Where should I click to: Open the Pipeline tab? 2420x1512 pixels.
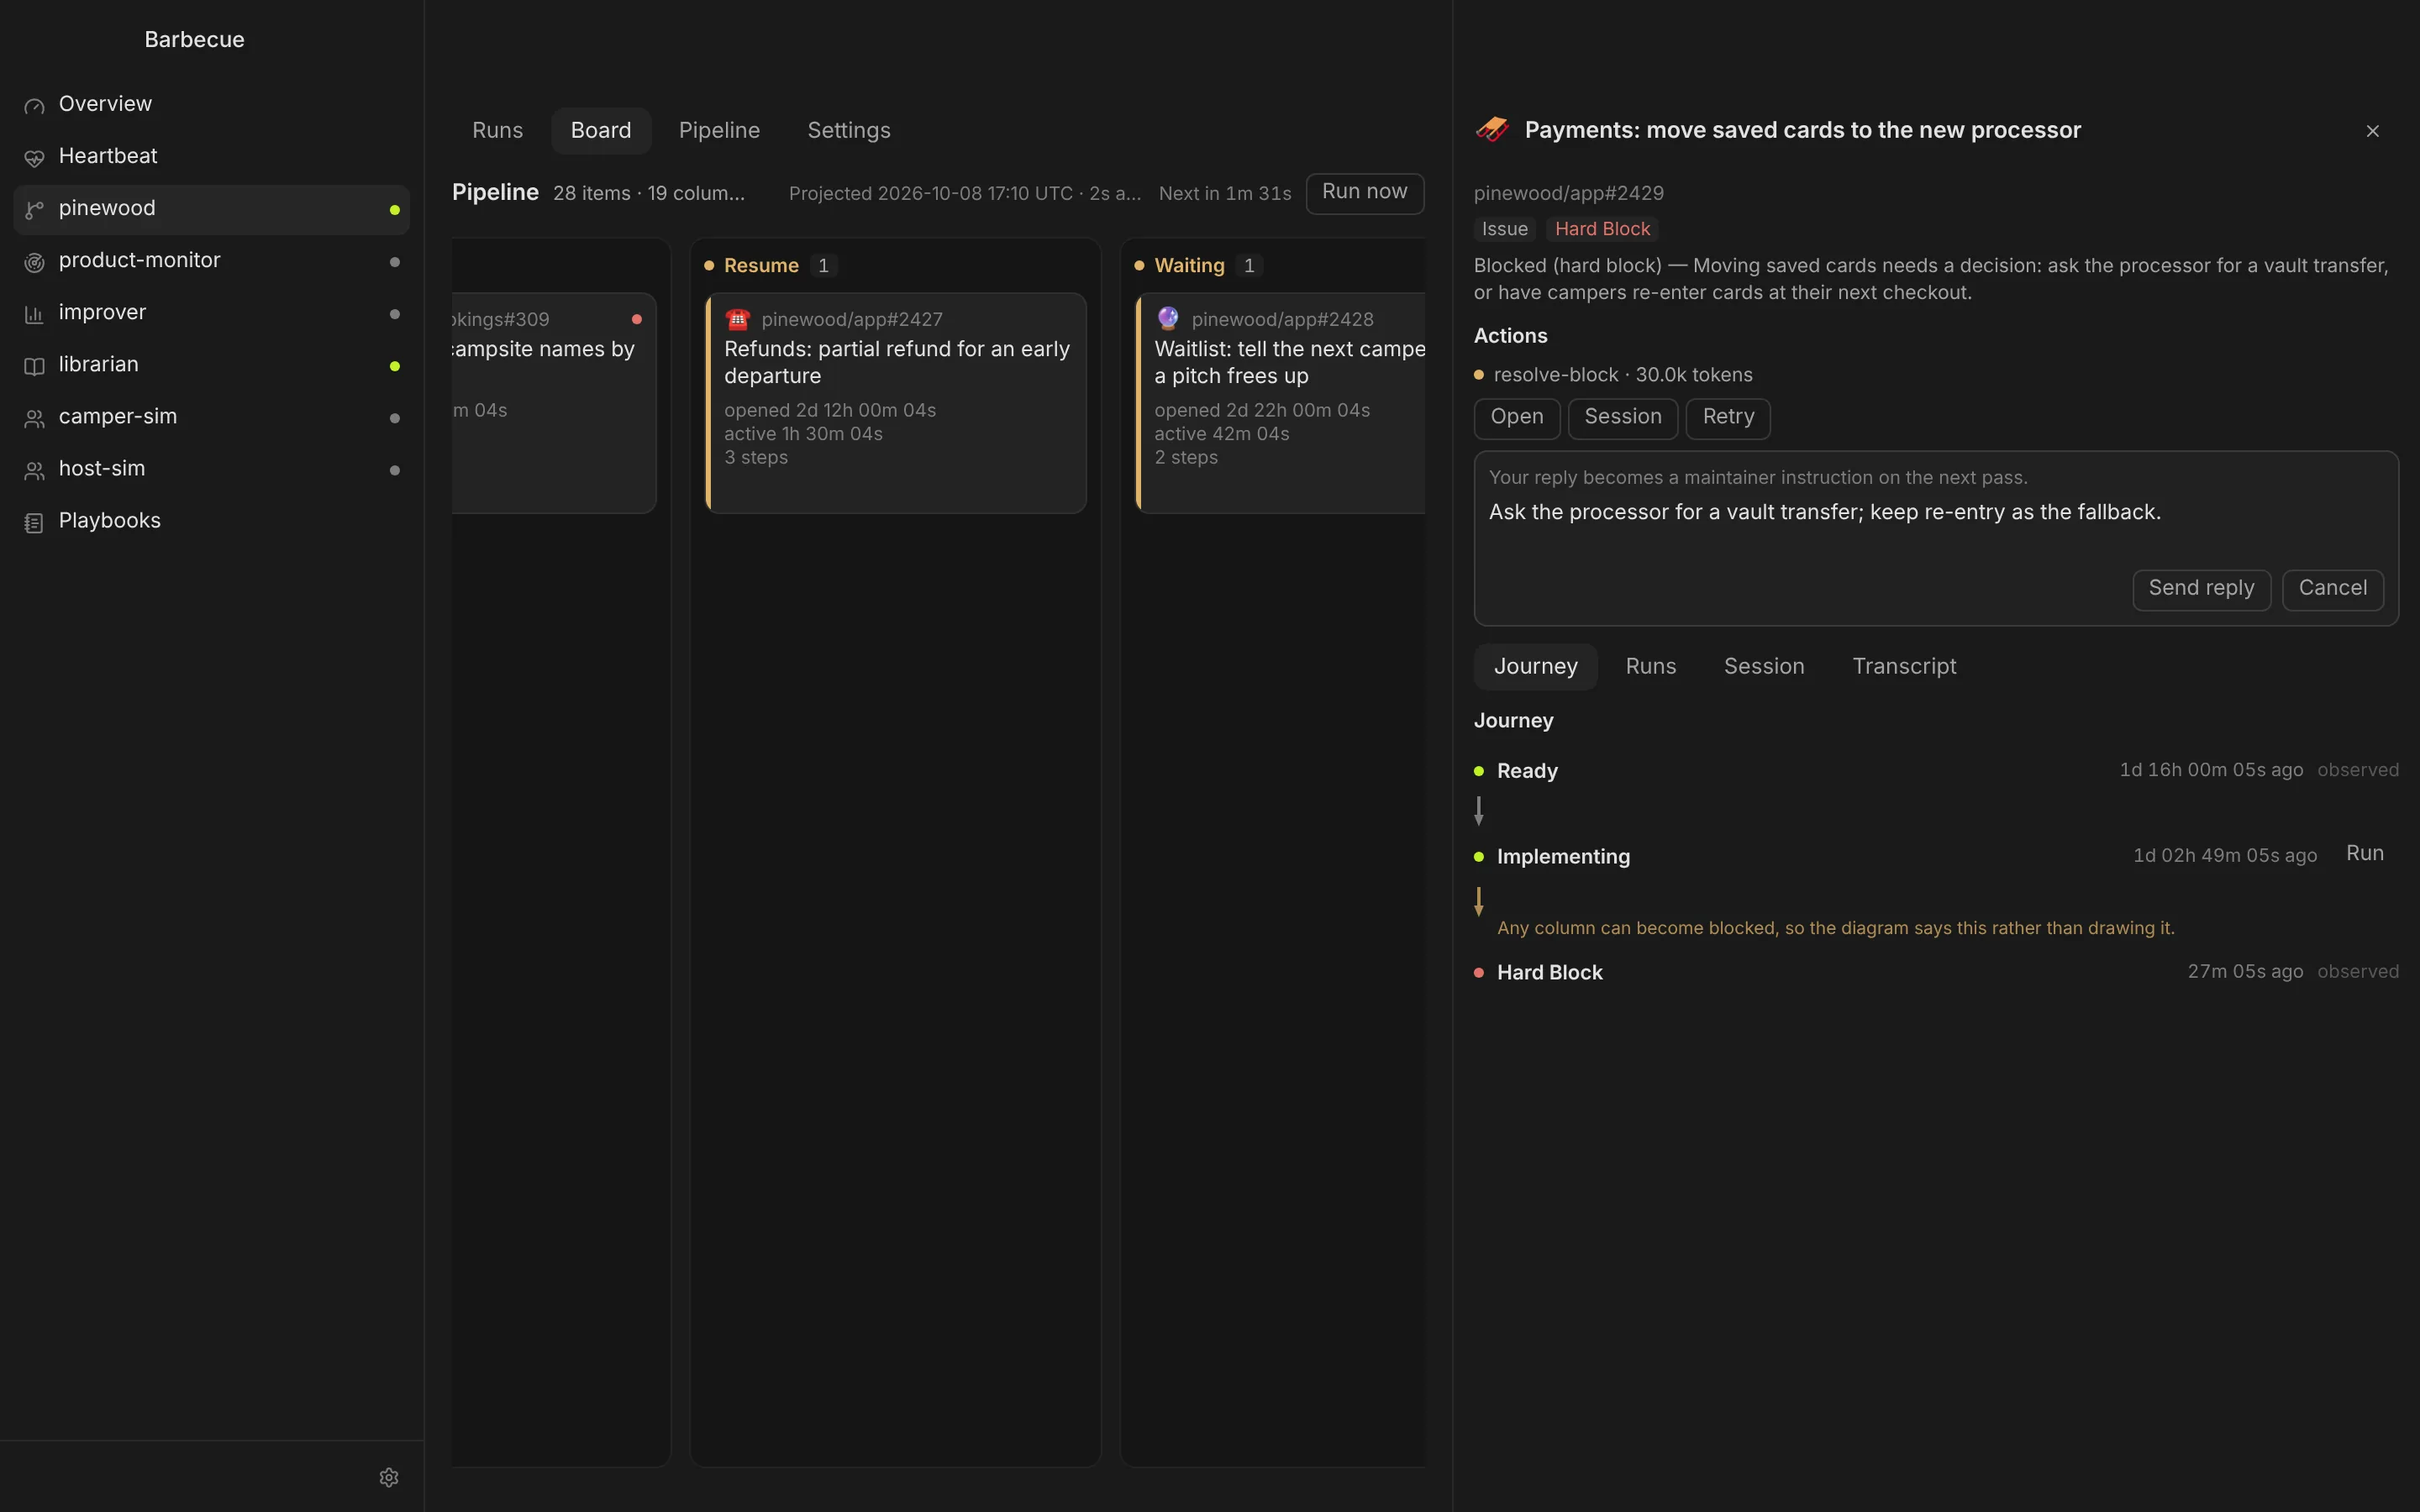click(719, 131)
